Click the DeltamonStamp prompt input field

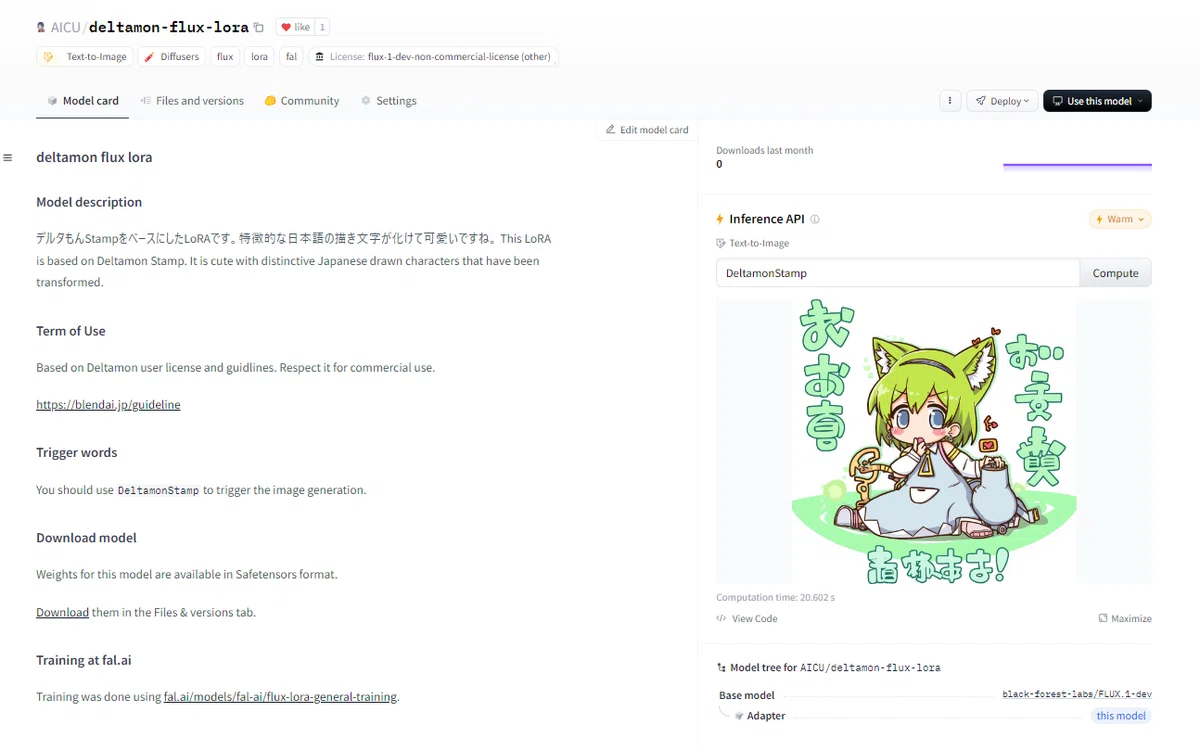pos(897,273)
